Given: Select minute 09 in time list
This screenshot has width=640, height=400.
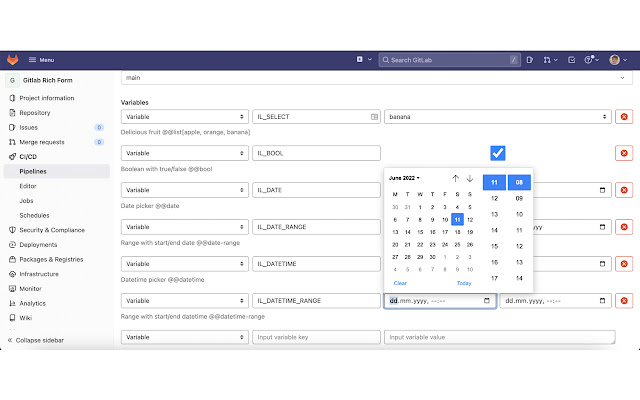Looking at the screenshot, I should (519, 198).
